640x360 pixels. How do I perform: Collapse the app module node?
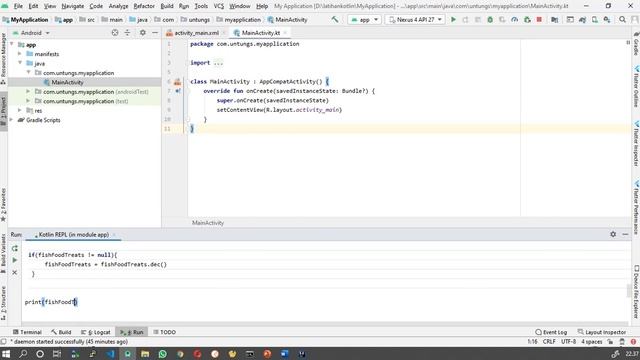pyautogui.click(x=11, y=44)
